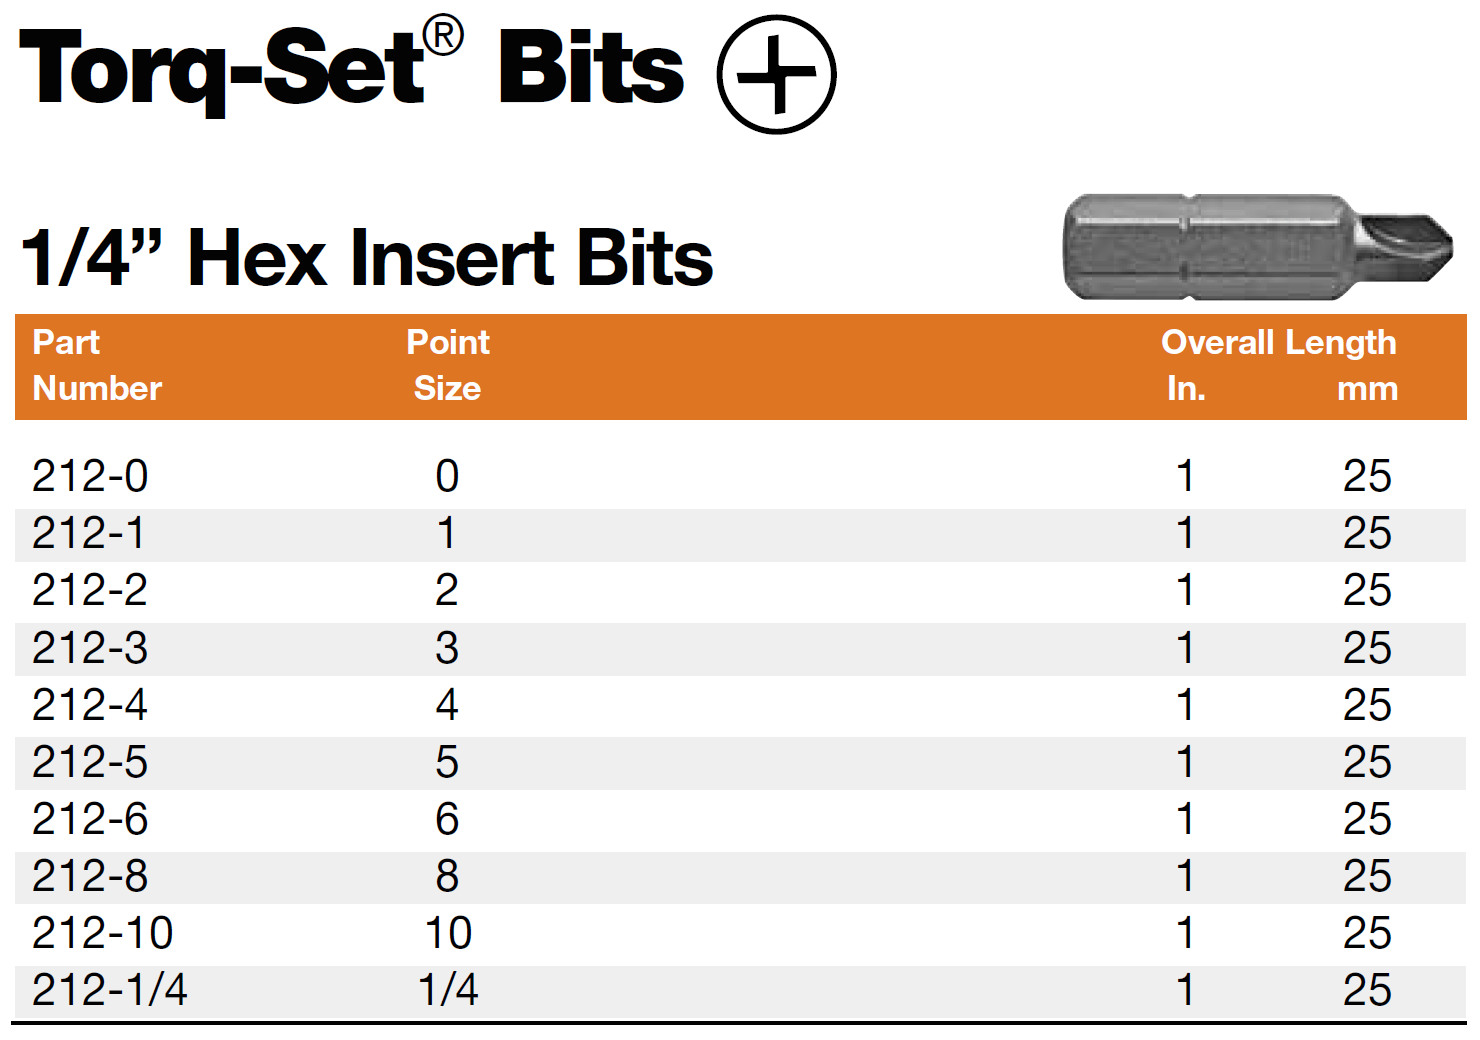Click the "mm" sub-header label

pyautogui.click(x=1367, y=388)
